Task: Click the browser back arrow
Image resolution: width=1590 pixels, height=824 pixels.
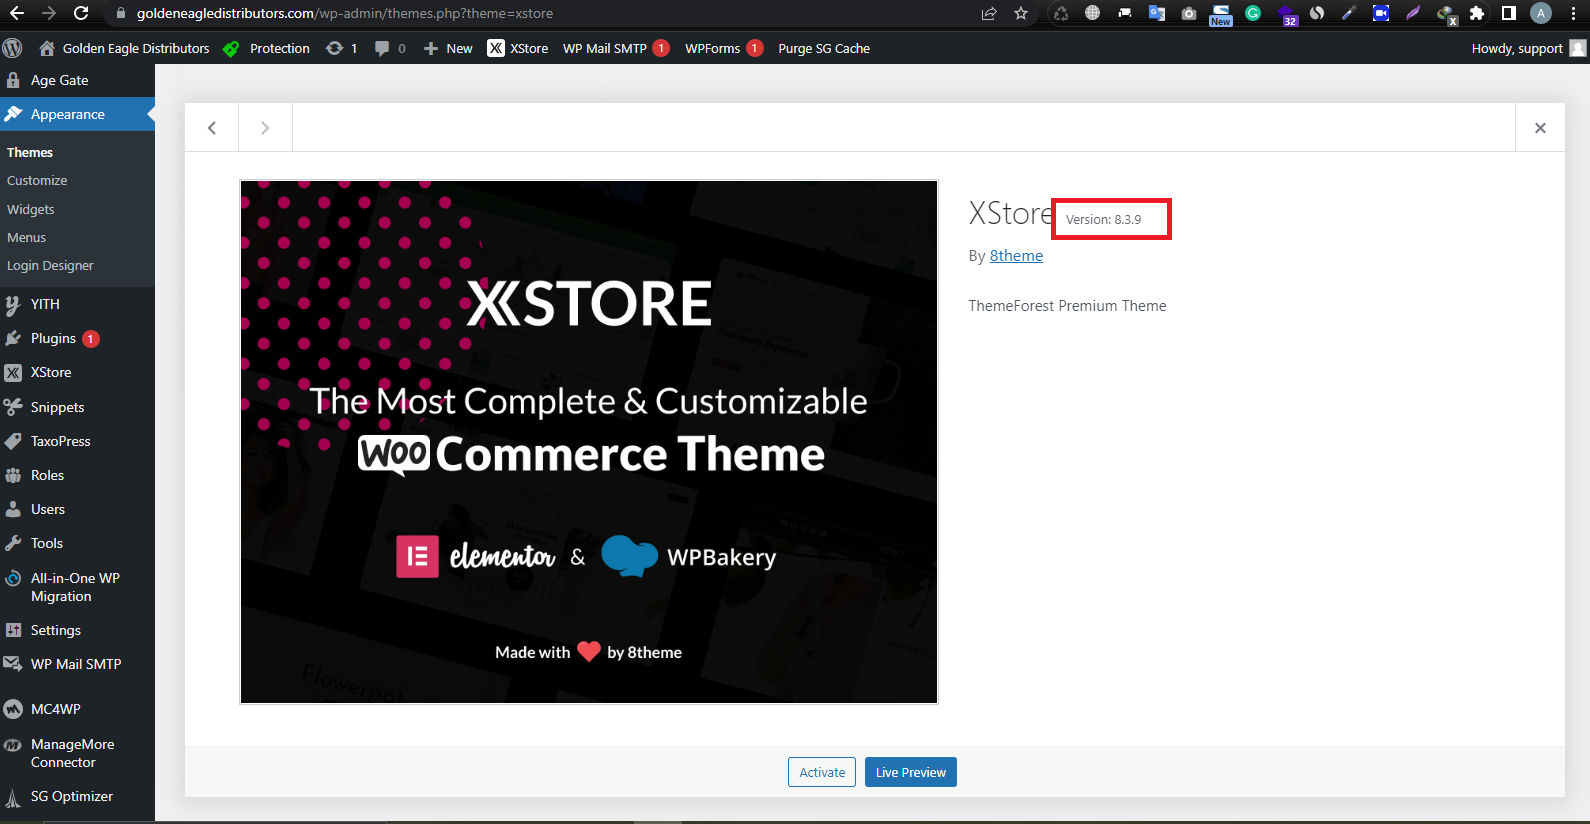Action: pyautogui.click(x=16, y=13)
